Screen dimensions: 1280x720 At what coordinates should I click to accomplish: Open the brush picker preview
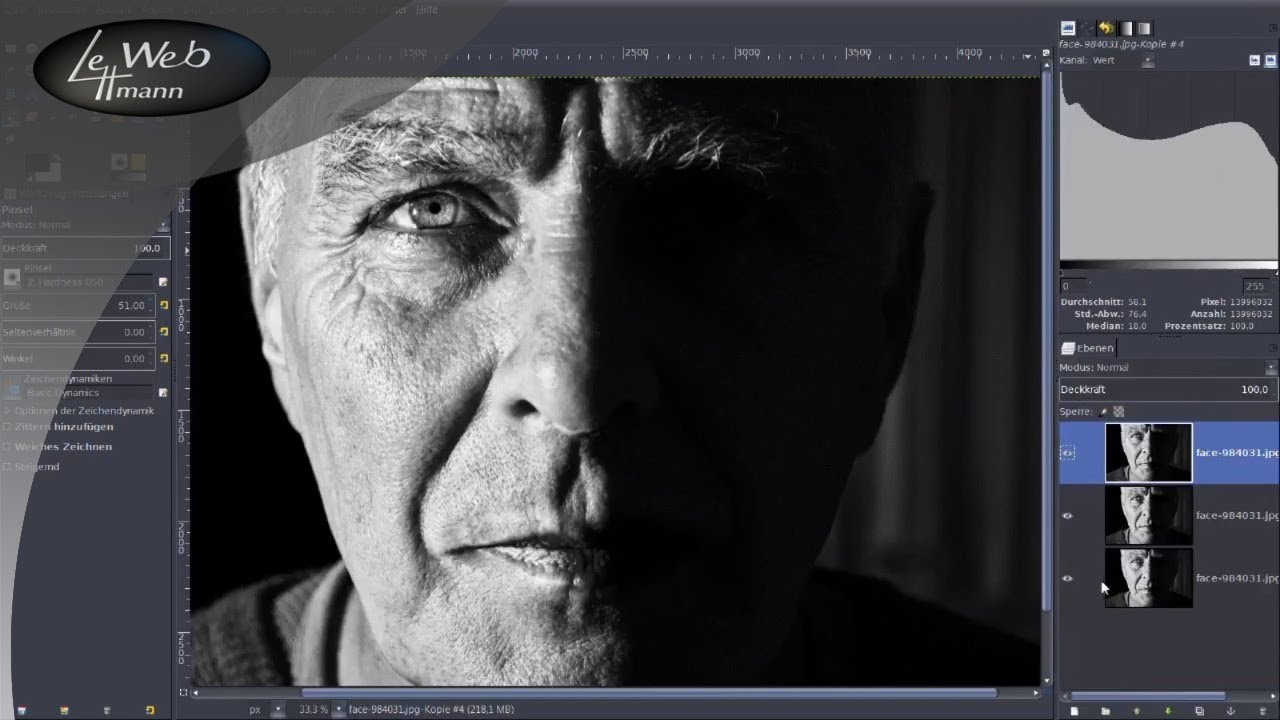(12, 277)
